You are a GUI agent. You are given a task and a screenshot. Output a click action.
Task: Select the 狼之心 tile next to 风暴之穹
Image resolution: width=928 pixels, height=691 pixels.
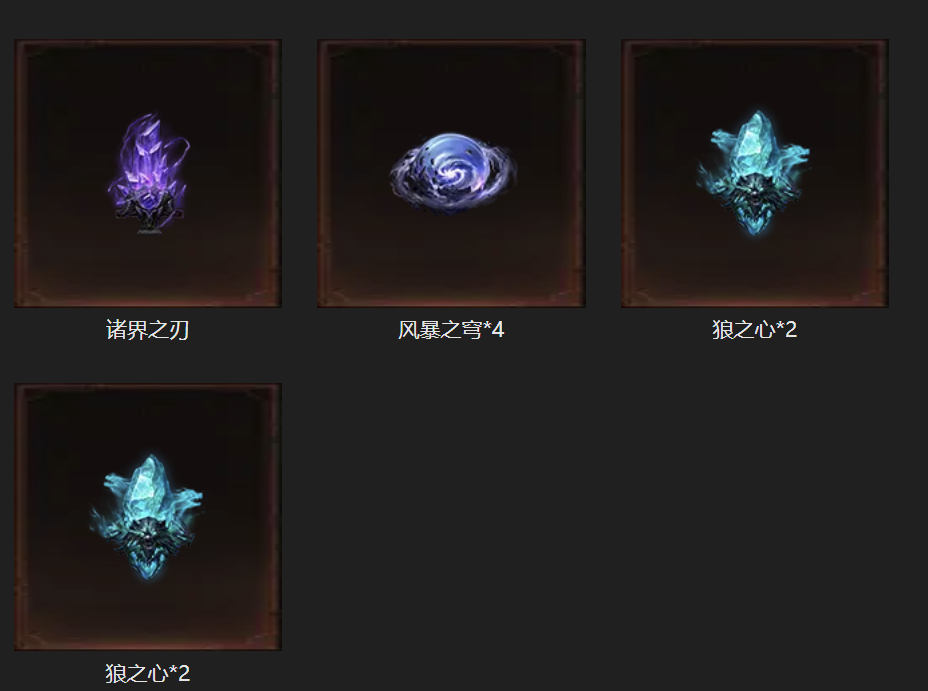pos(755,173)
